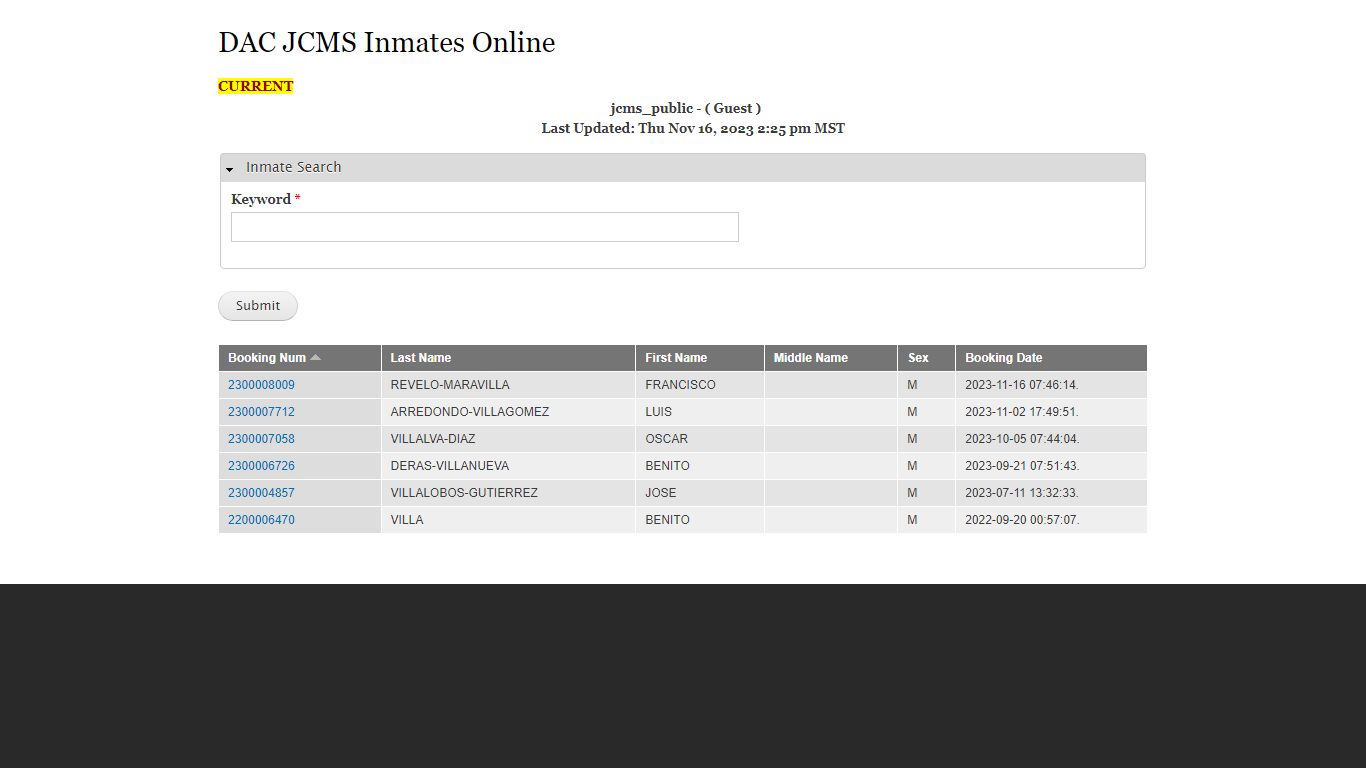Select the VILLA last name cell
Image resolution: width=1366 pixels, height=768 pixels.
click(508, 520)
